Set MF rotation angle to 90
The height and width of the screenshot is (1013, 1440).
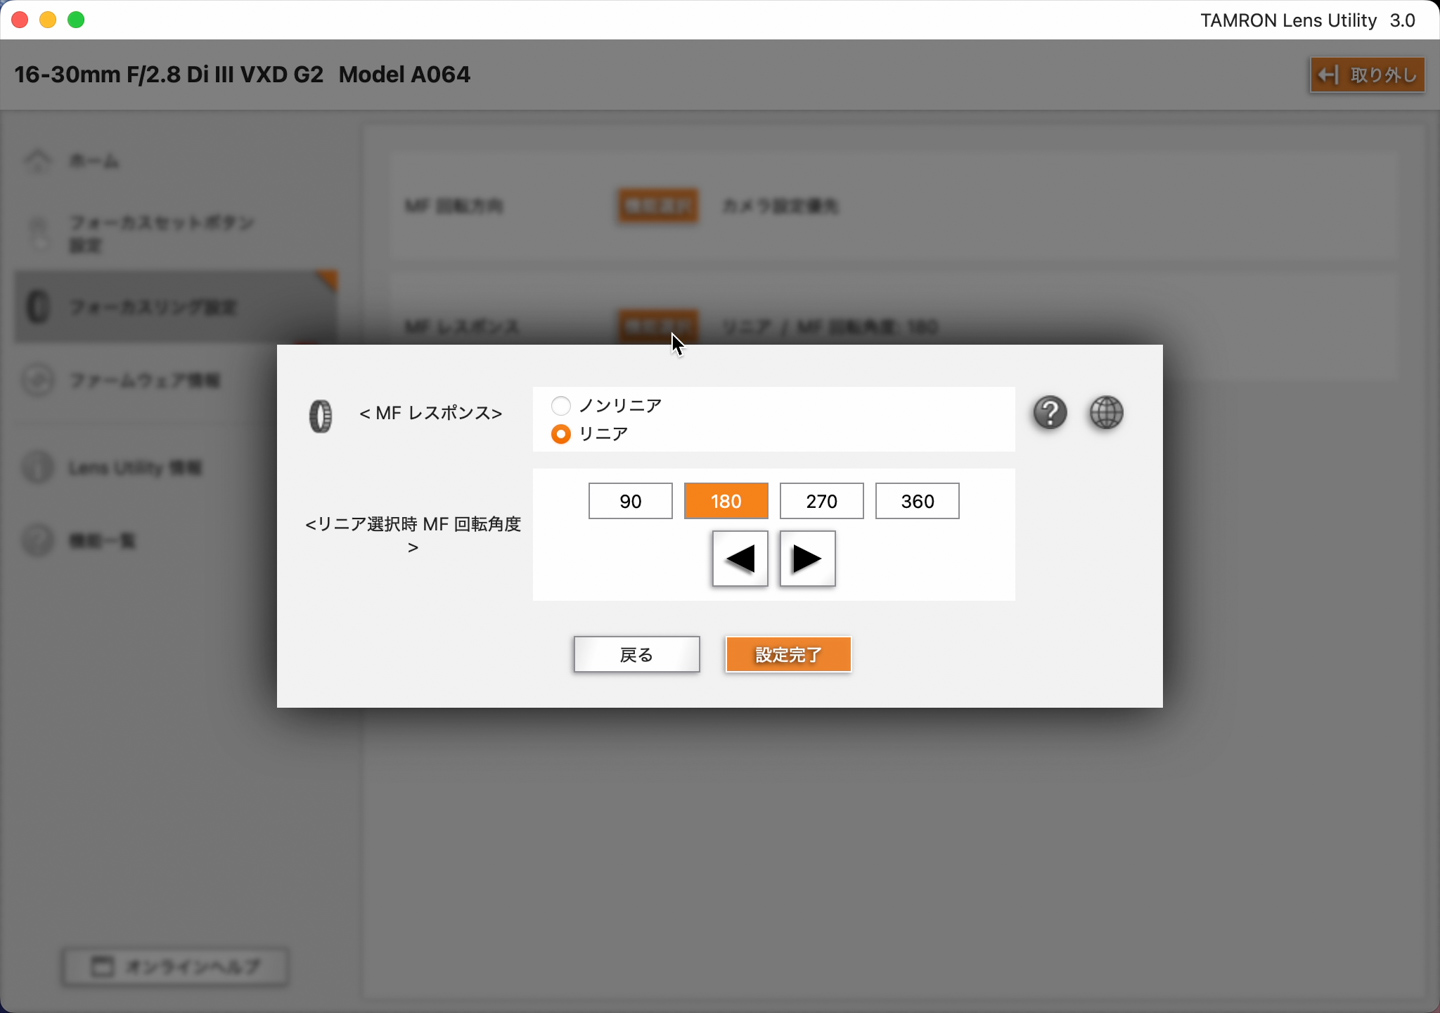(630, 501)
